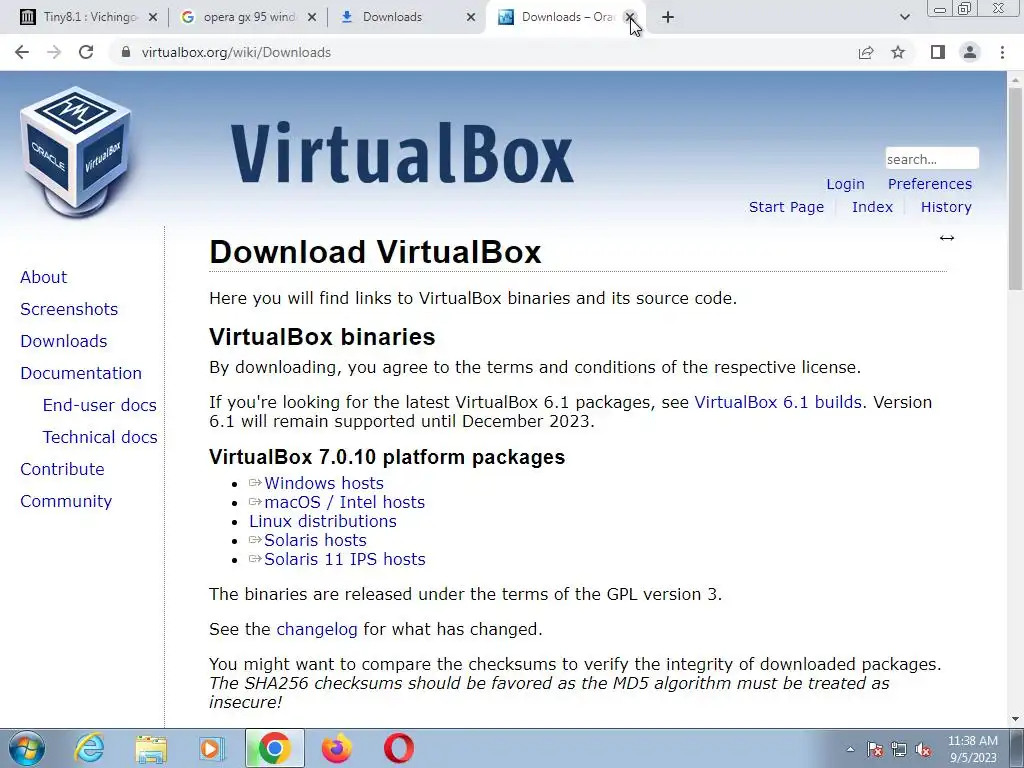Viewport: 1024px width, 768px height.
Task: Open the Preferences link
Action: [930, 184]
